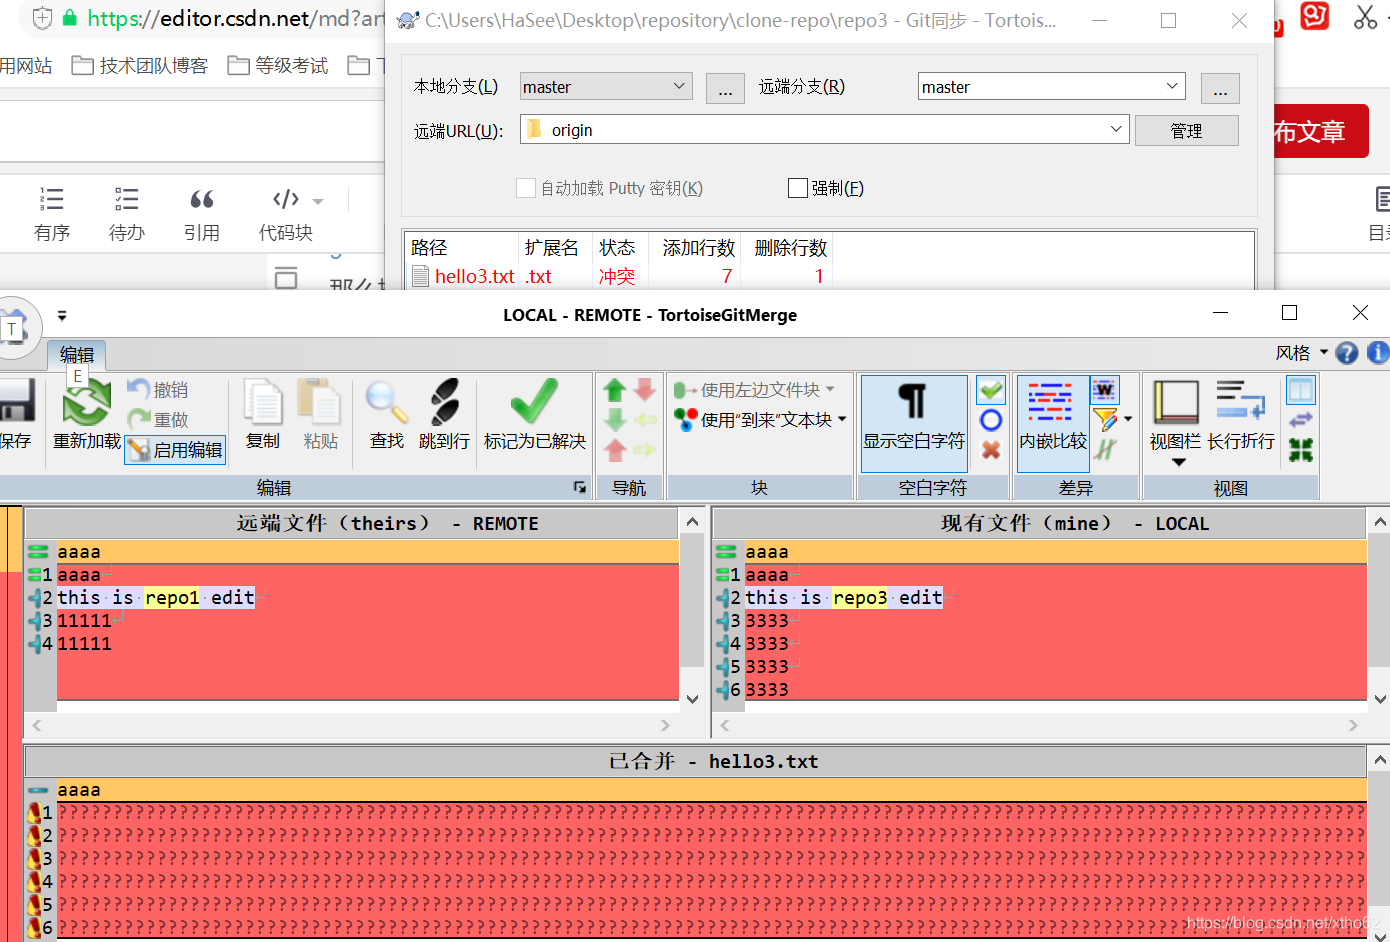Click line 2 'this is repo3 edit' in LOCAL pane
Viewport: 1390px width, 942px height.
844,598
